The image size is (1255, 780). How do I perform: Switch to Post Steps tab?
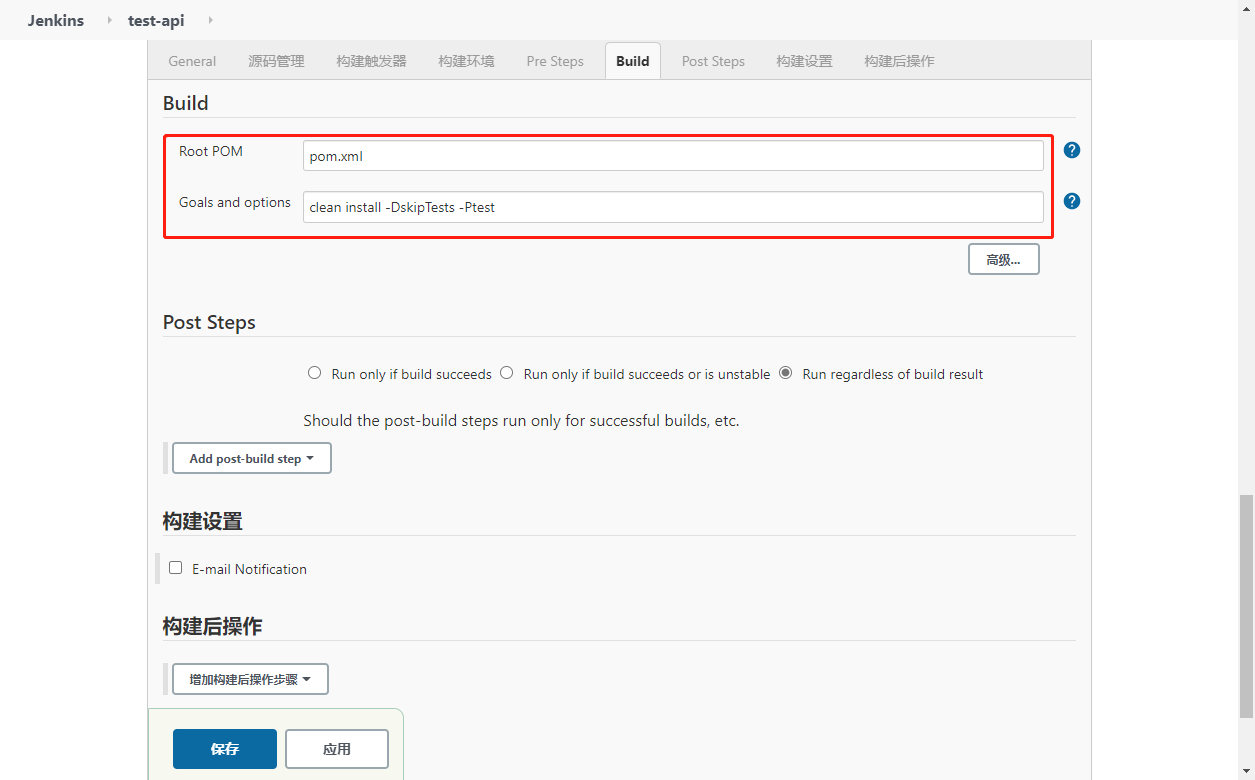tap(713, 61)
